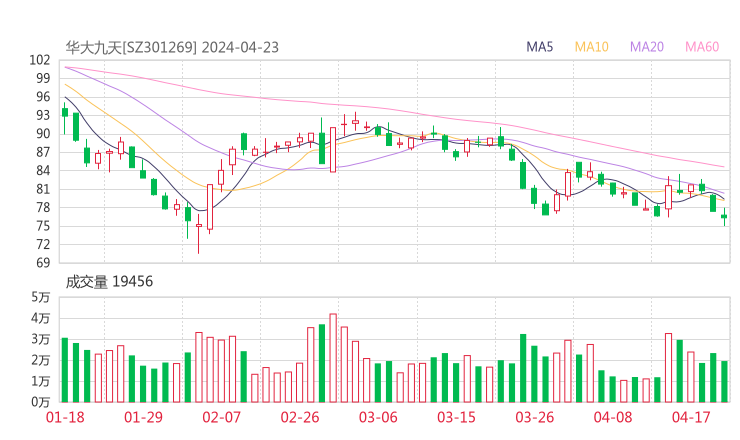Select the 96 price axis label
This screenshot has width=740, height=440.
(x=43, y=97)
